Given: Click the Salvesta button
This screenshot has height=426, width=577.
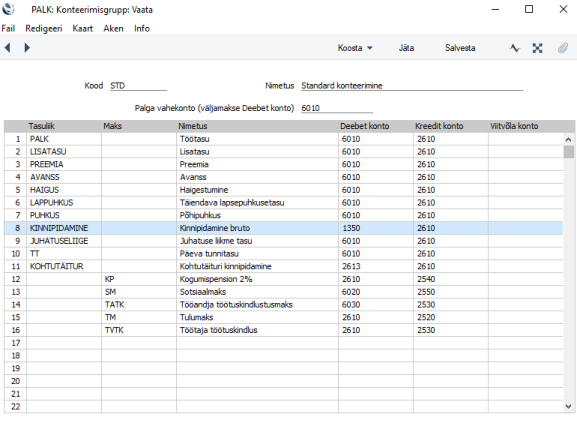Looking at the screenshot, I should (460, 48).
